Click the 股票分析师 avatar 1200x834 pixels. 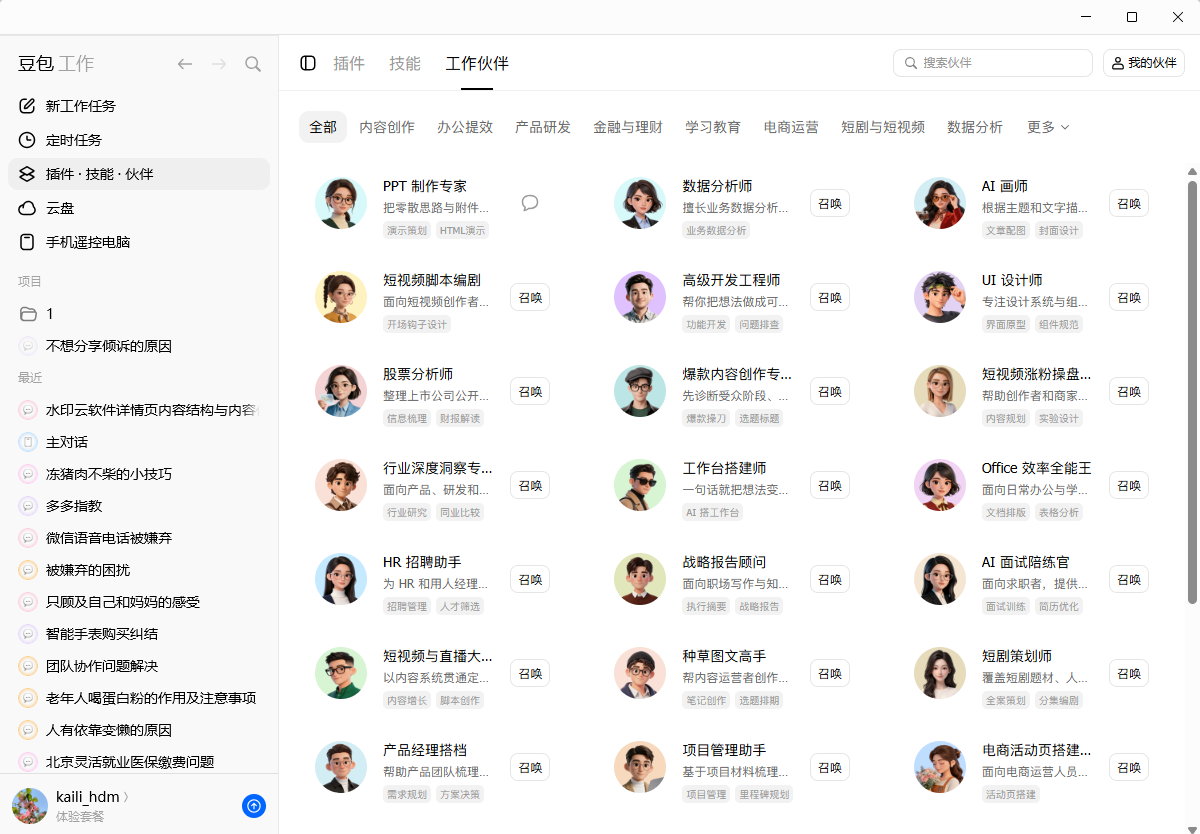pos(341,391)
